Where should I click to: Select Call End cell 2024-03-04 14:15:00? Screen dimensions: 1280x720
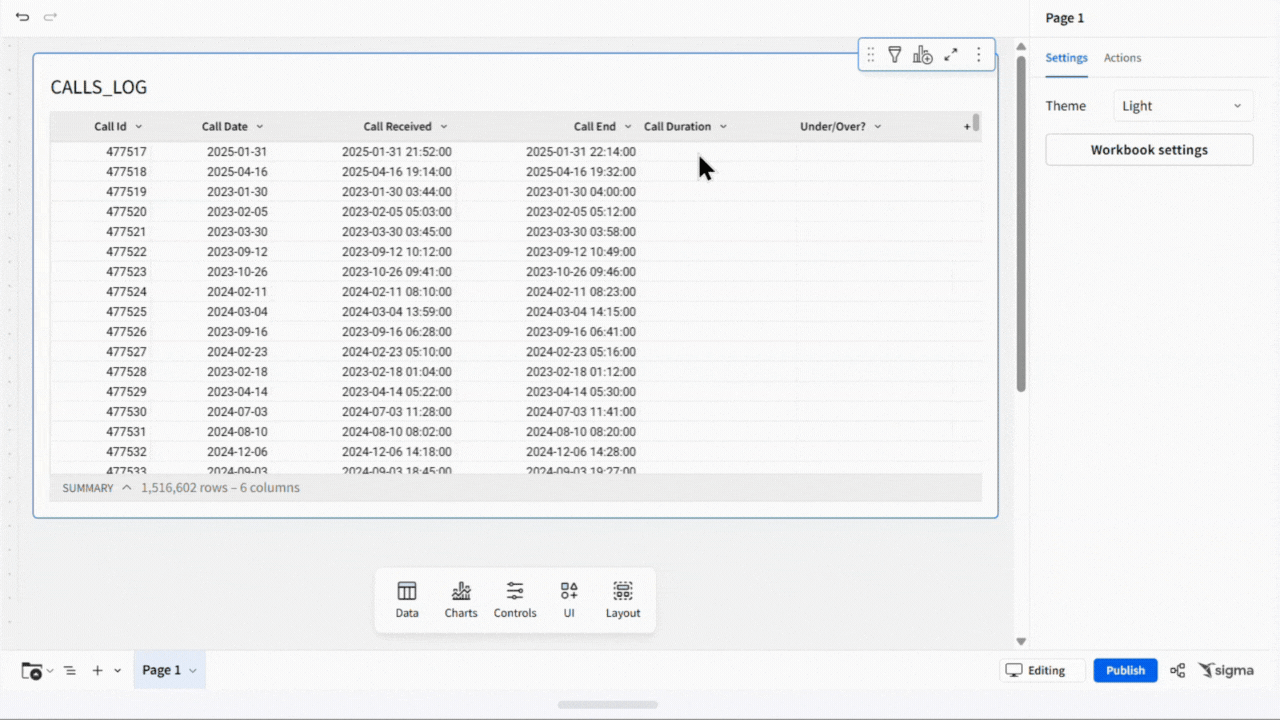[580, 312]
